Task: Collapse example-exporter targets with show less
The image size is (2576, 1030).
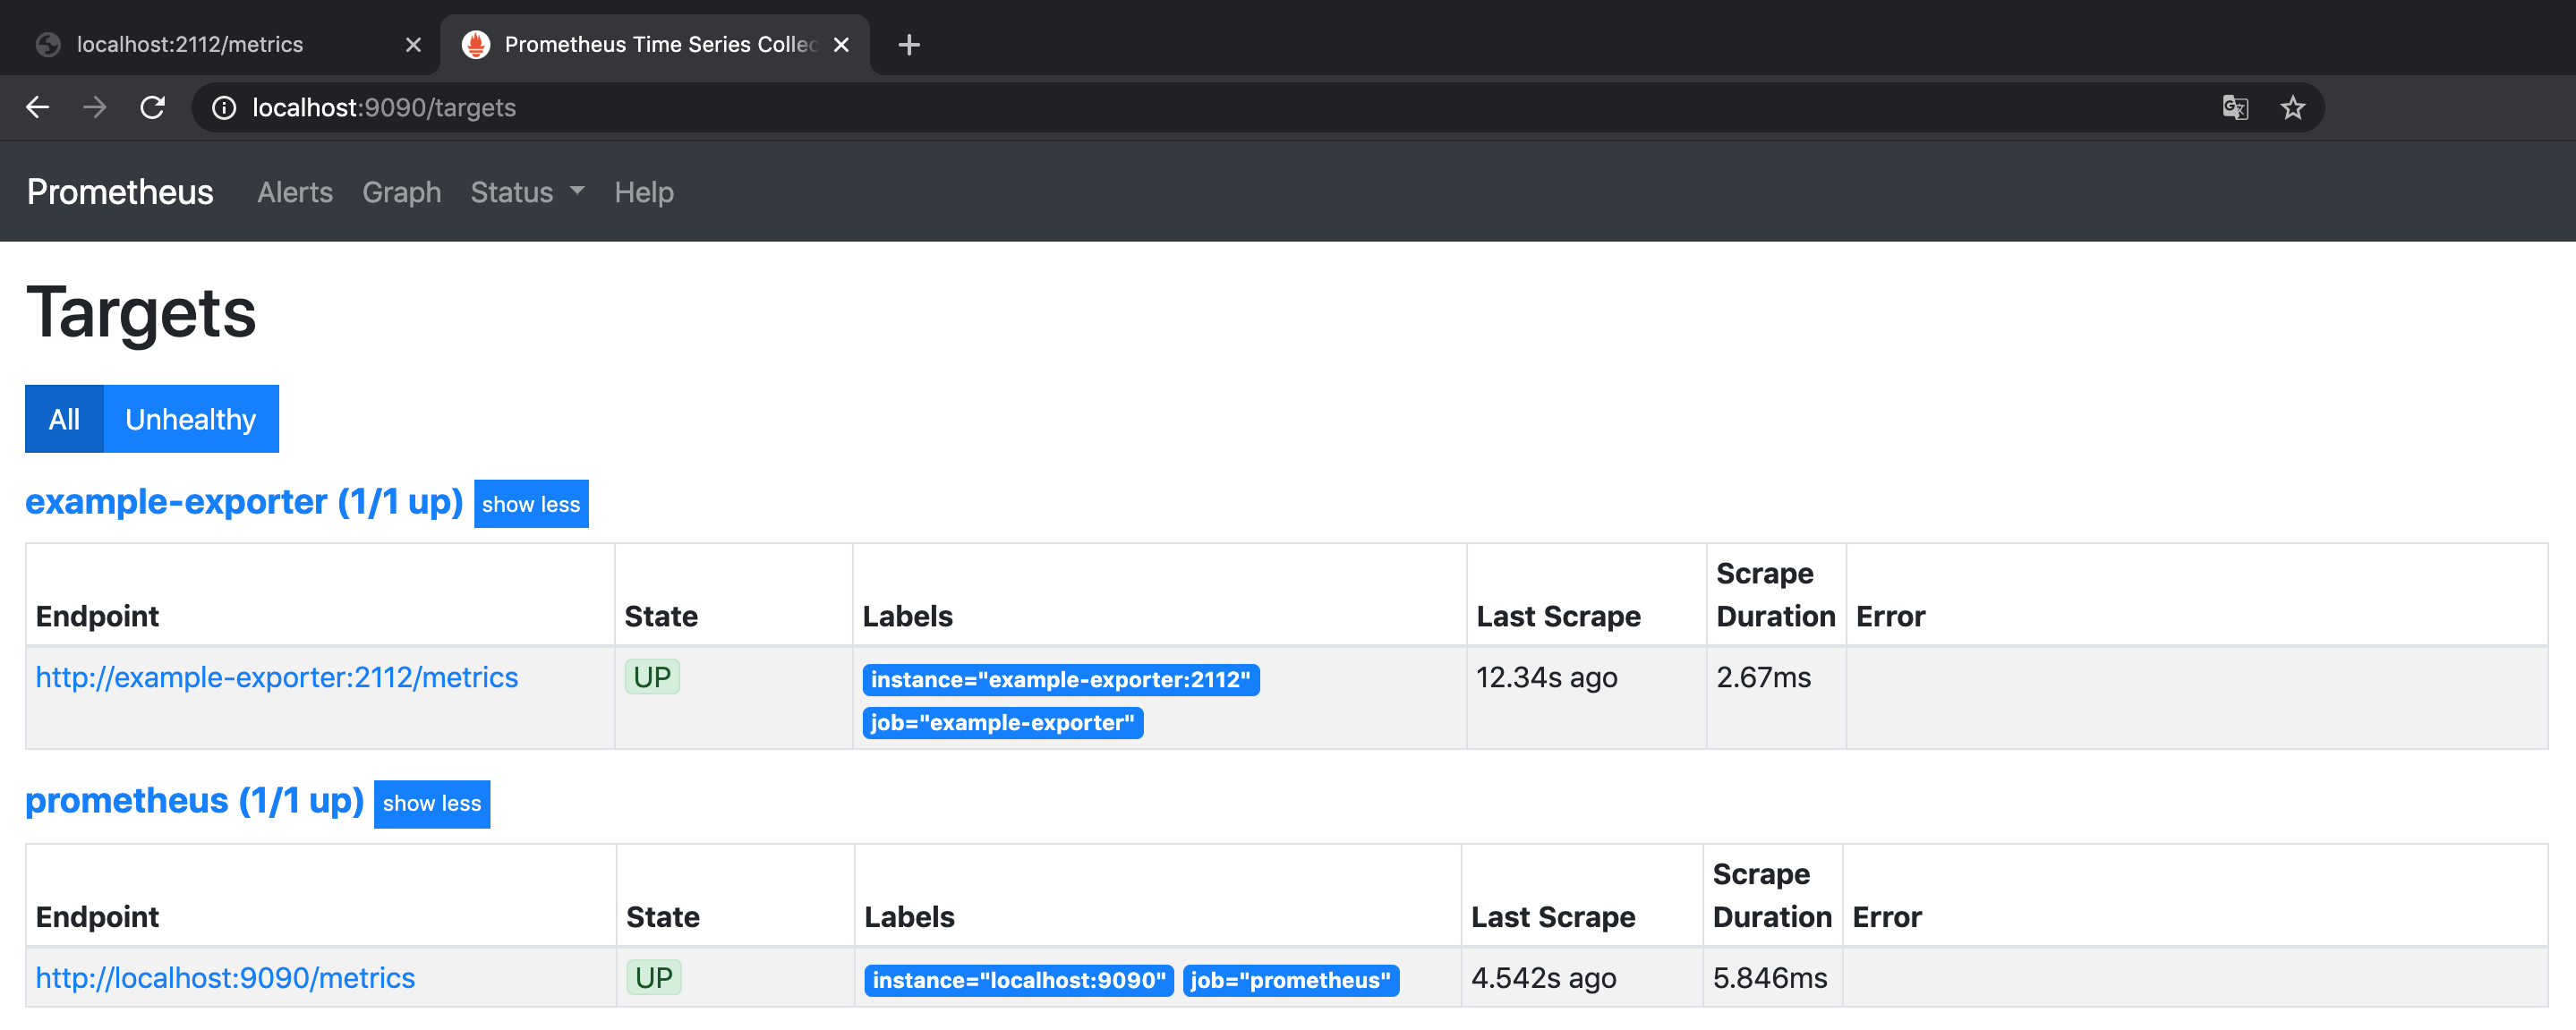Action: tap(531, 504)
